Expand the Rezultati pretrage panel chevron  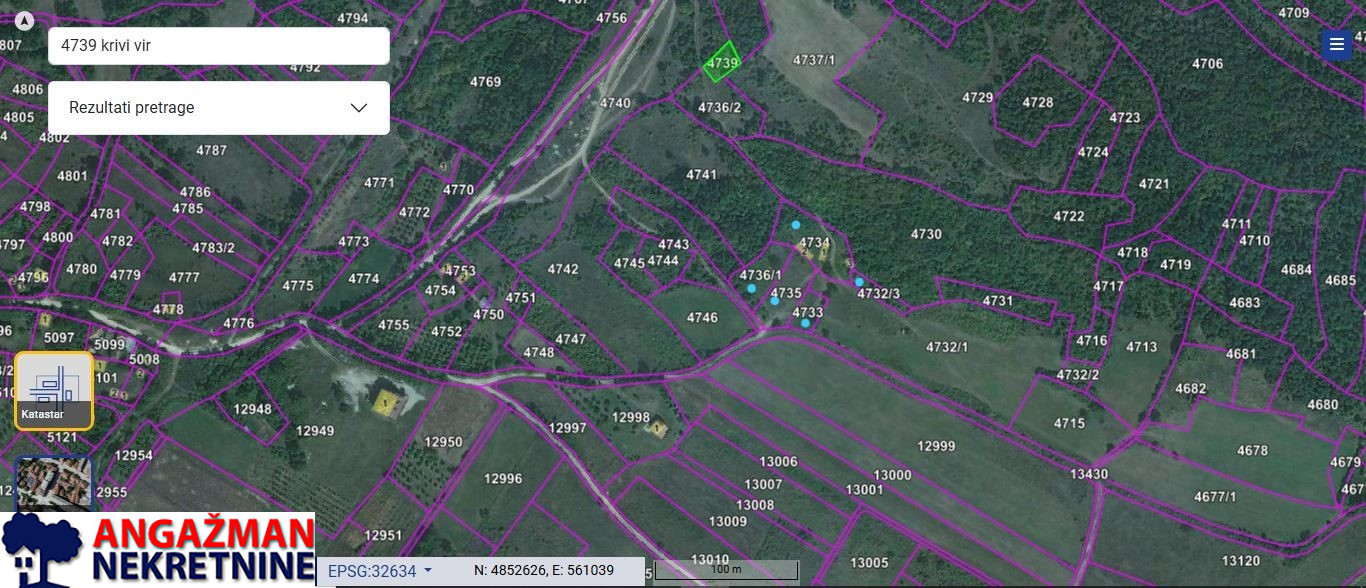pyautogui.click(x=359, y=108)
